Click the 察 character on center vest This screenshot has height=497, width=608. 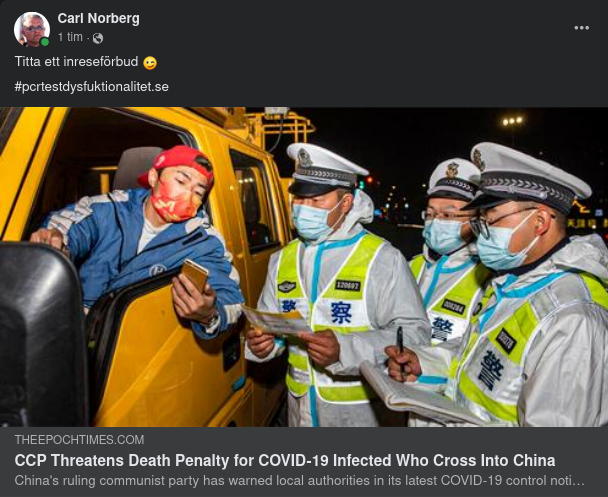point(341,312)
